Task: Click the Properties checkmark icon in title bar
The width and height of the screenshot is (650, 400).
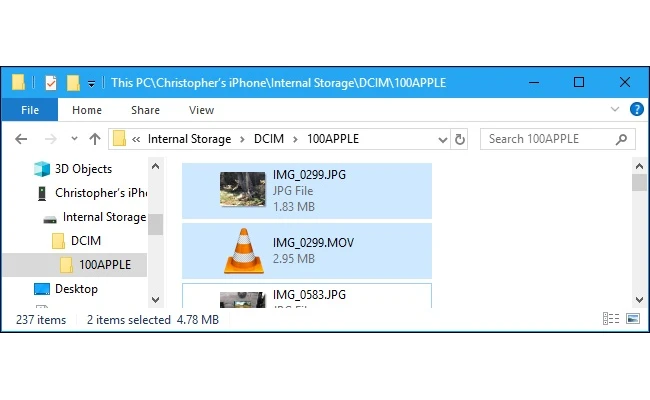Action: tap(50, 82)
